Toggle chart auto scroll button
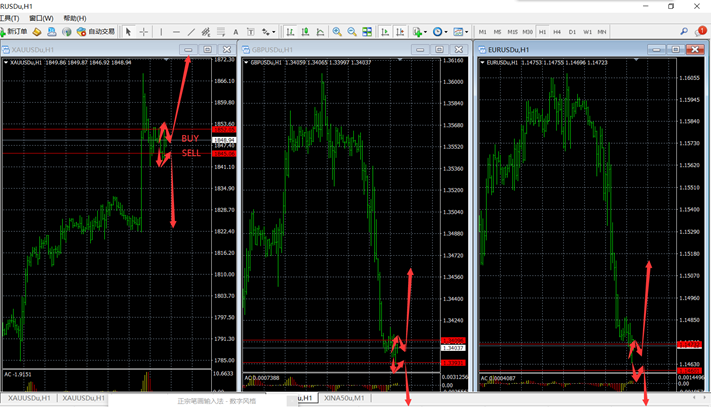 [x=385, y=32]
